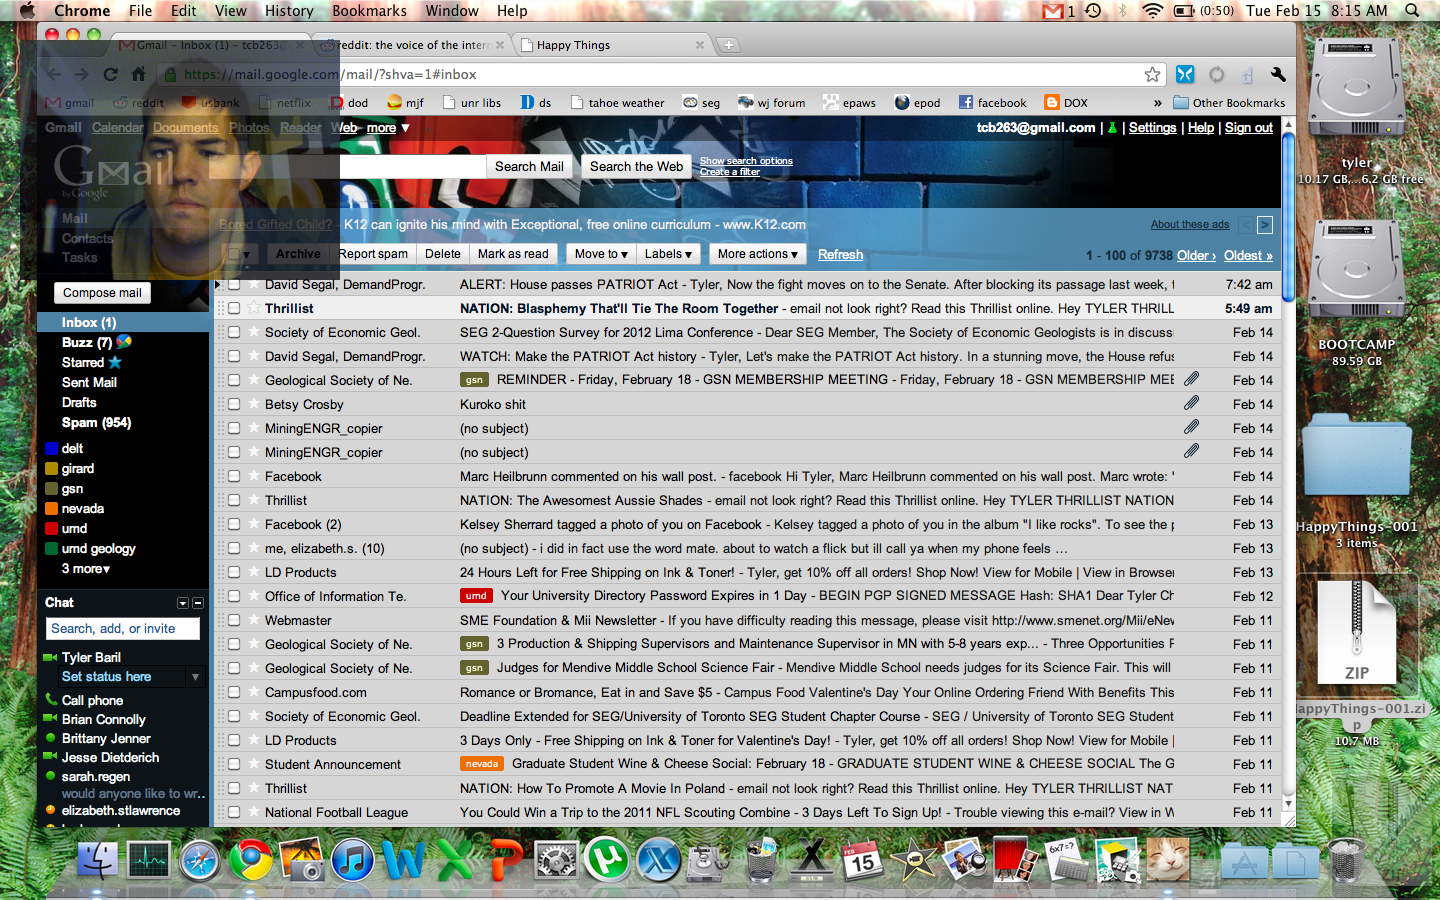Click the bookmark star in address bar

tap(1152, 75)
